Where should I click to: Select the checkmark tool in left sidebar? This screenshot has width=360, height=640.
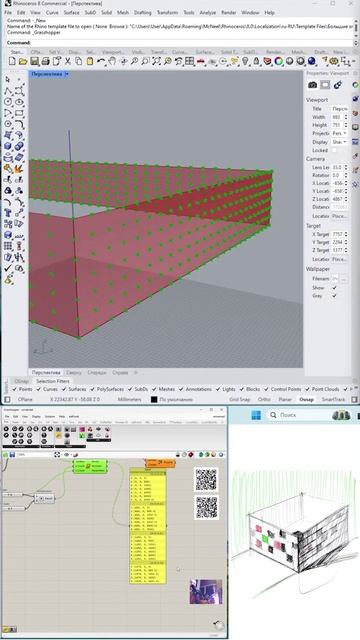point(8,268)
